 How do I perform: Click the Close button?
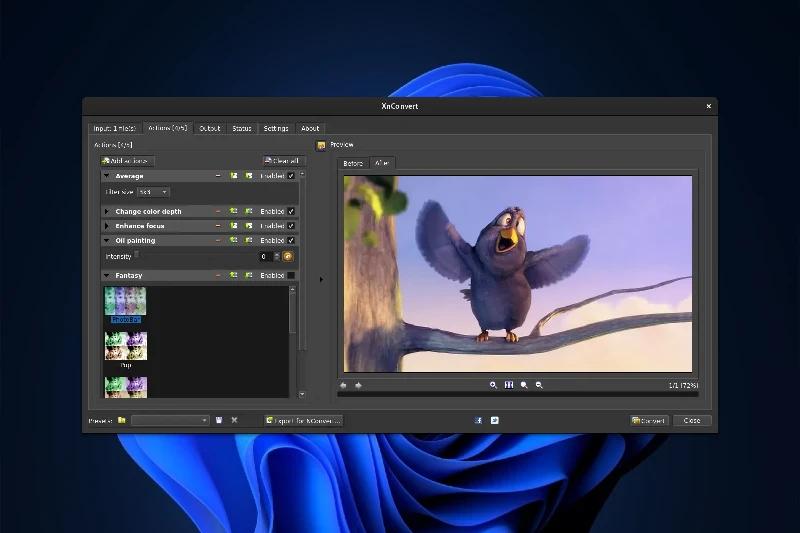point(692,420)
